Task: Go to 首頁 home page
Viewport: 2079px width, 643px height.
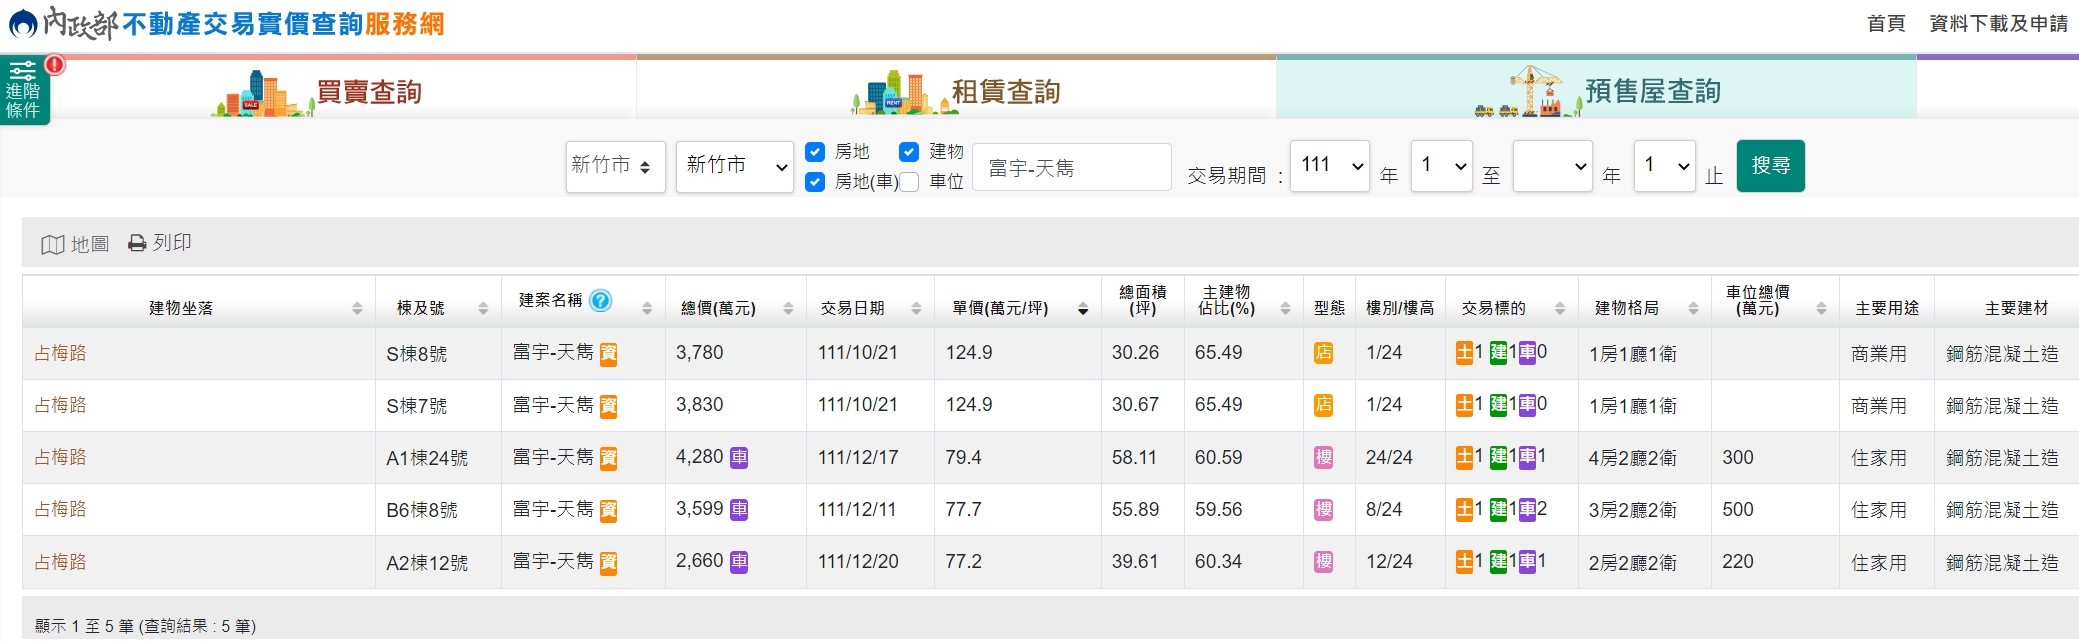Action: [1886, 23]
